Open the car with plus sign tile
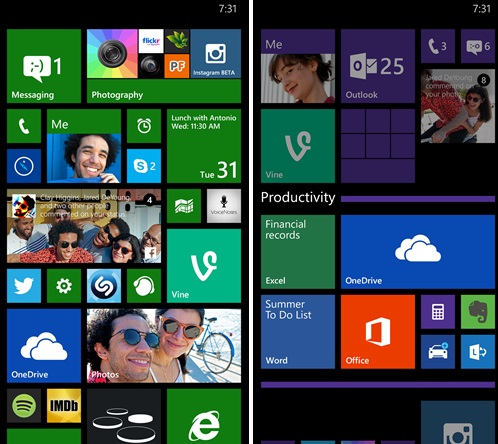 [x=438, y=352]
